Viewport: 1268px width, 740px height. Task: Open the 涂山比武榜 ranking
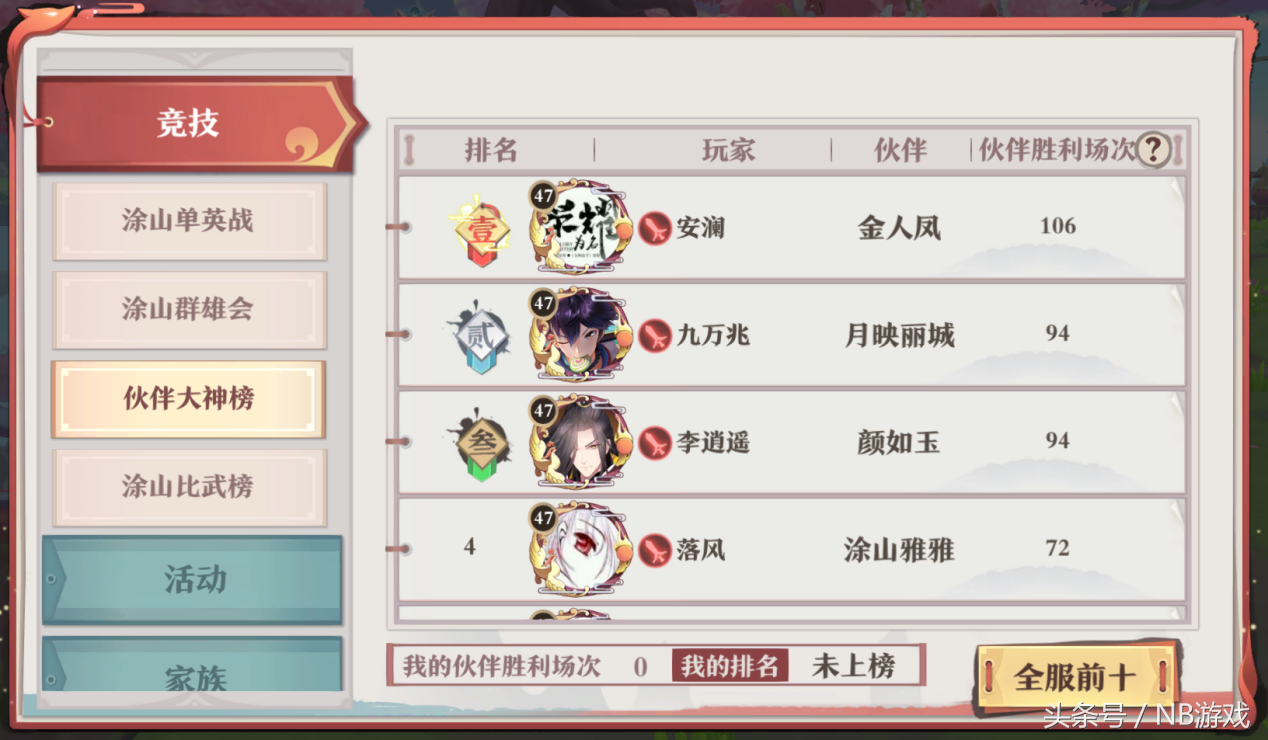(x=189, y=487)
